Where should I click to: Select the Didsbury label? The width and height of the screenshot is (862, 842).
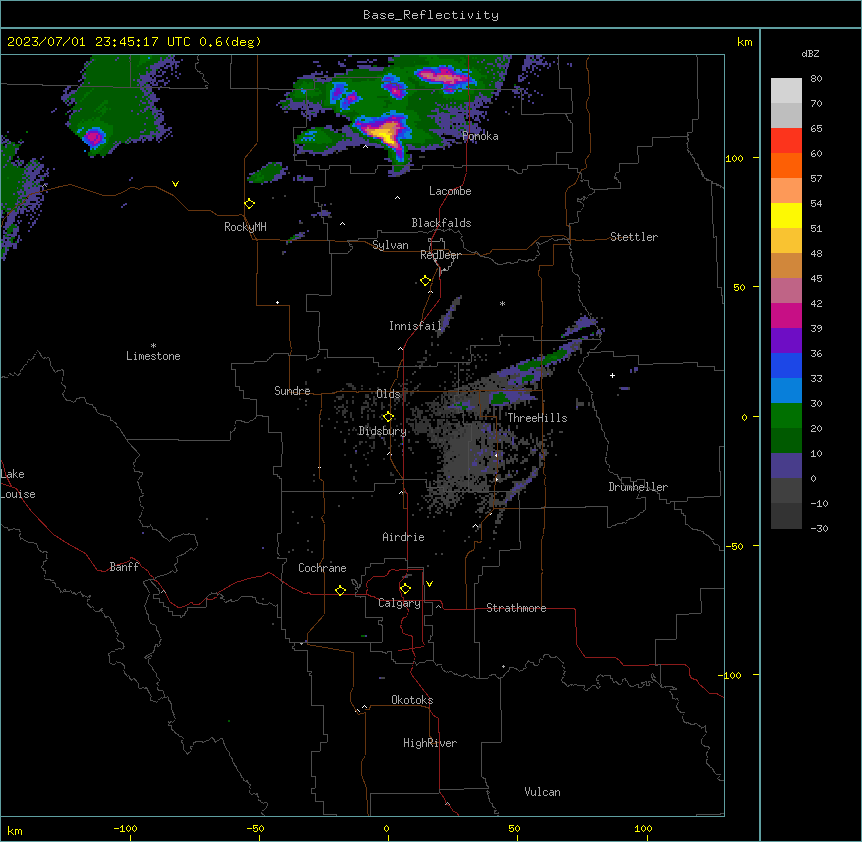point(382,431)
